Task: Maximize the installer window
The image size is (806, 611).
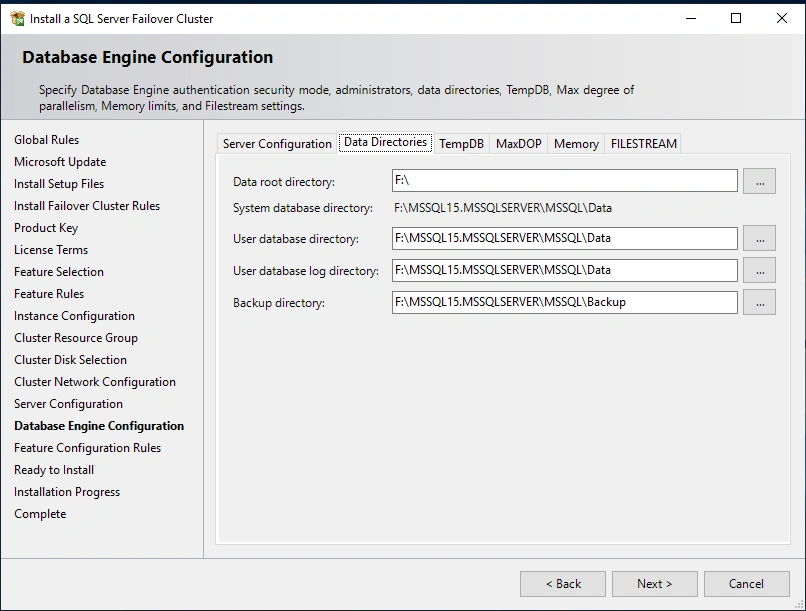Action: 736,18
